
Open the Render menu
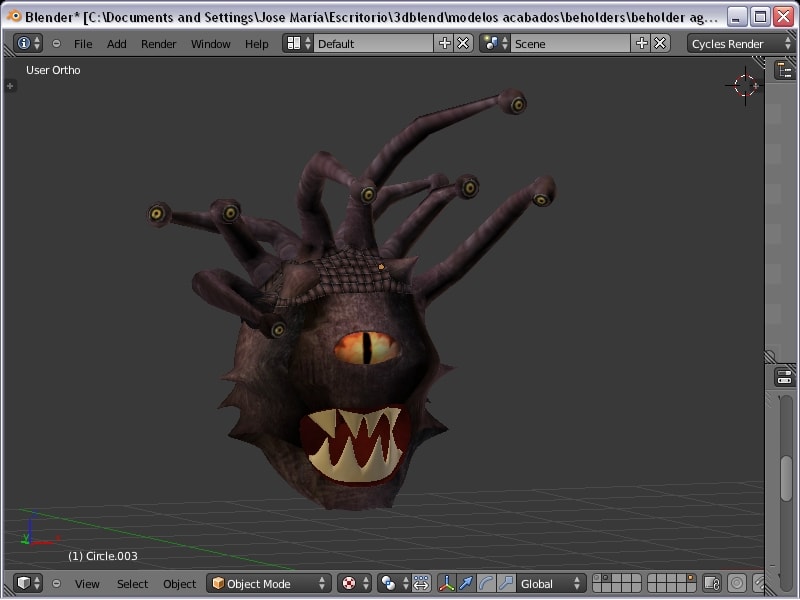[159, 44]
